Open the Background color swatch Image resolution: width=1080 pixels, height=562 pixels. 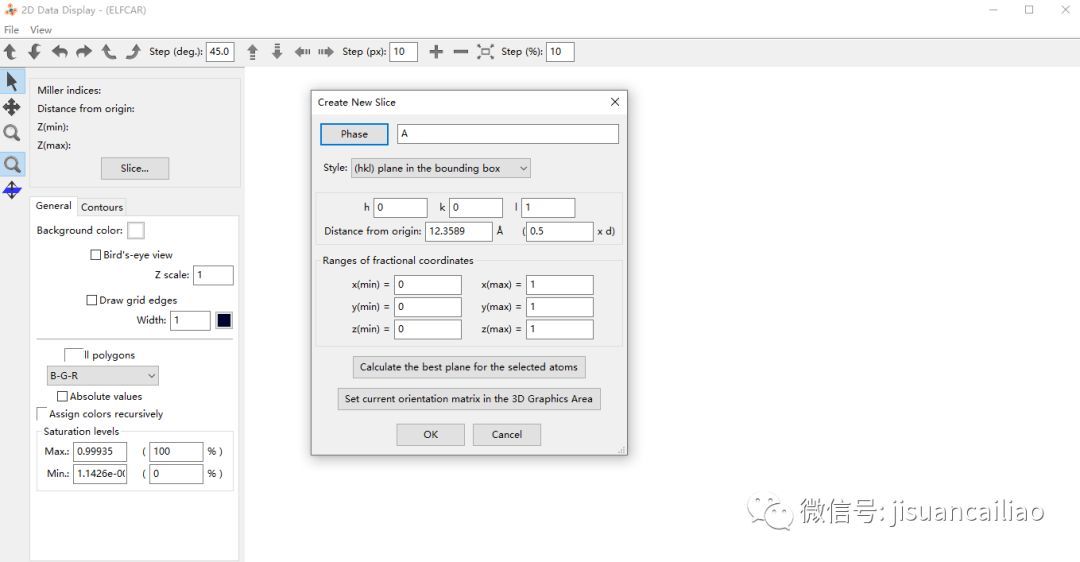(x=136, y=231)
